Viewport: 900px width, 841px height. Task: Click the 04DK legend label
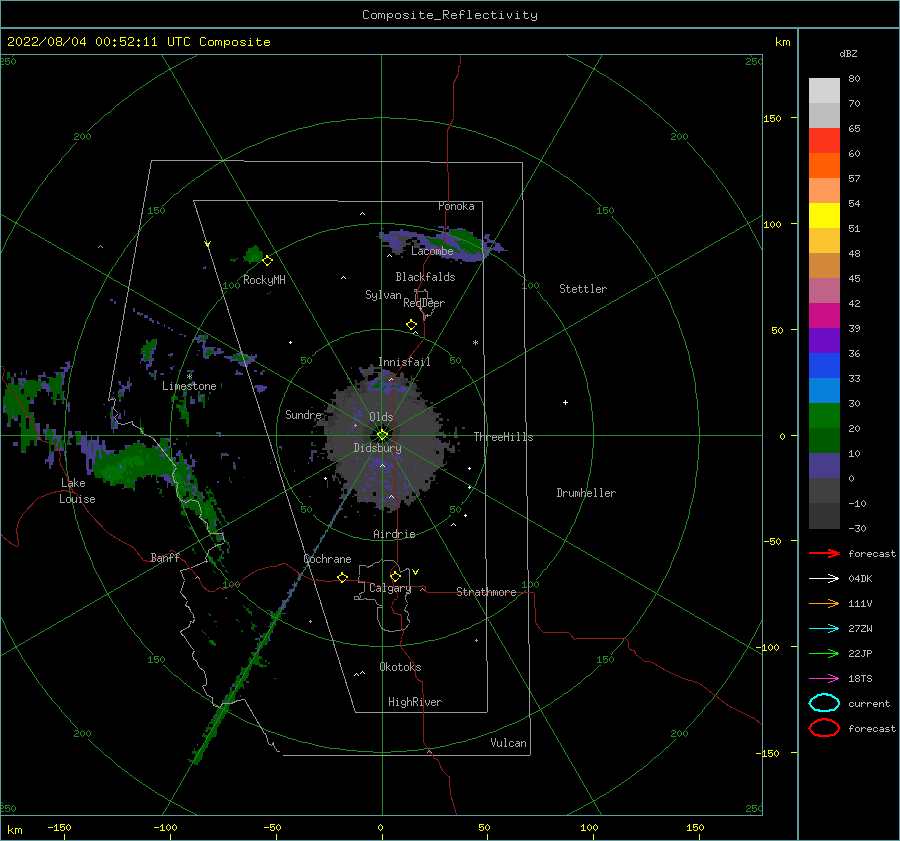click(860, 578)
